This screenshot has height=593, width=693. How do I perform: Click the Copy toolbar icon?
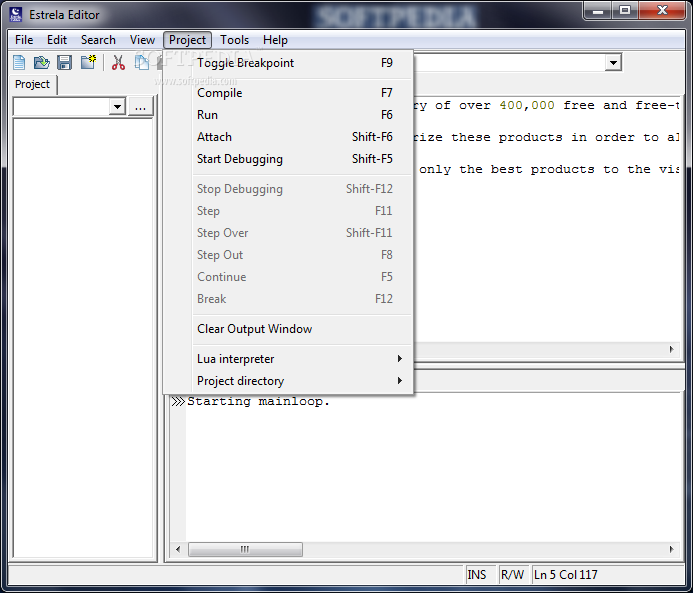142,62
